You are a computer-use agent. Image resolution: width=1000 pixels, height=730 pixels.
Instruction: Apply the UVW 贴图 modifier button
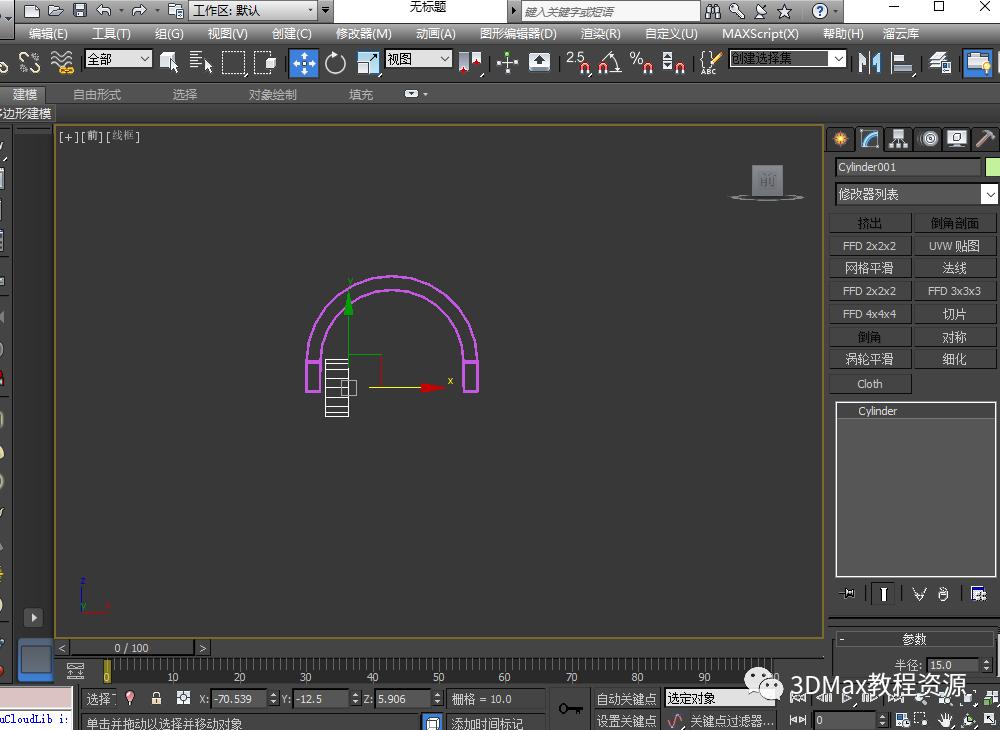point(954,246)
